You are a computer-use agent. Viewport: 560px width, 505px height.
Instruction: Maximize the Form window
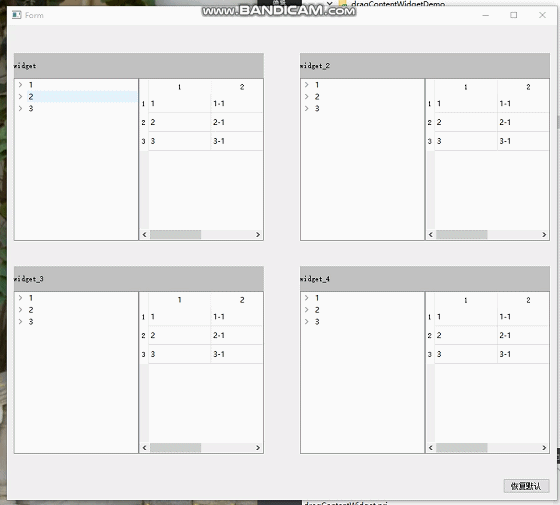[x=514, y=15]
